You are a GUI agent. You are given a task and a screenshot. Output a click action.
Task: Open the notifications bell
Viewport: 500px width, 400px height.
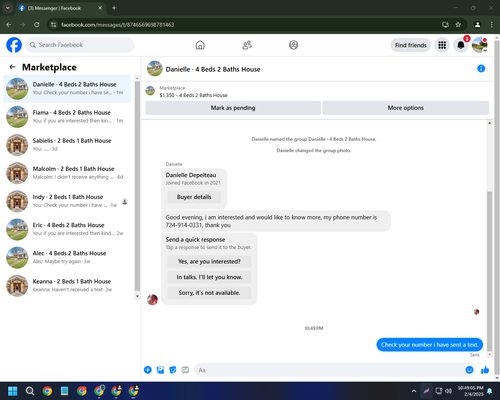pyautogui.click(x=461, y=45)
